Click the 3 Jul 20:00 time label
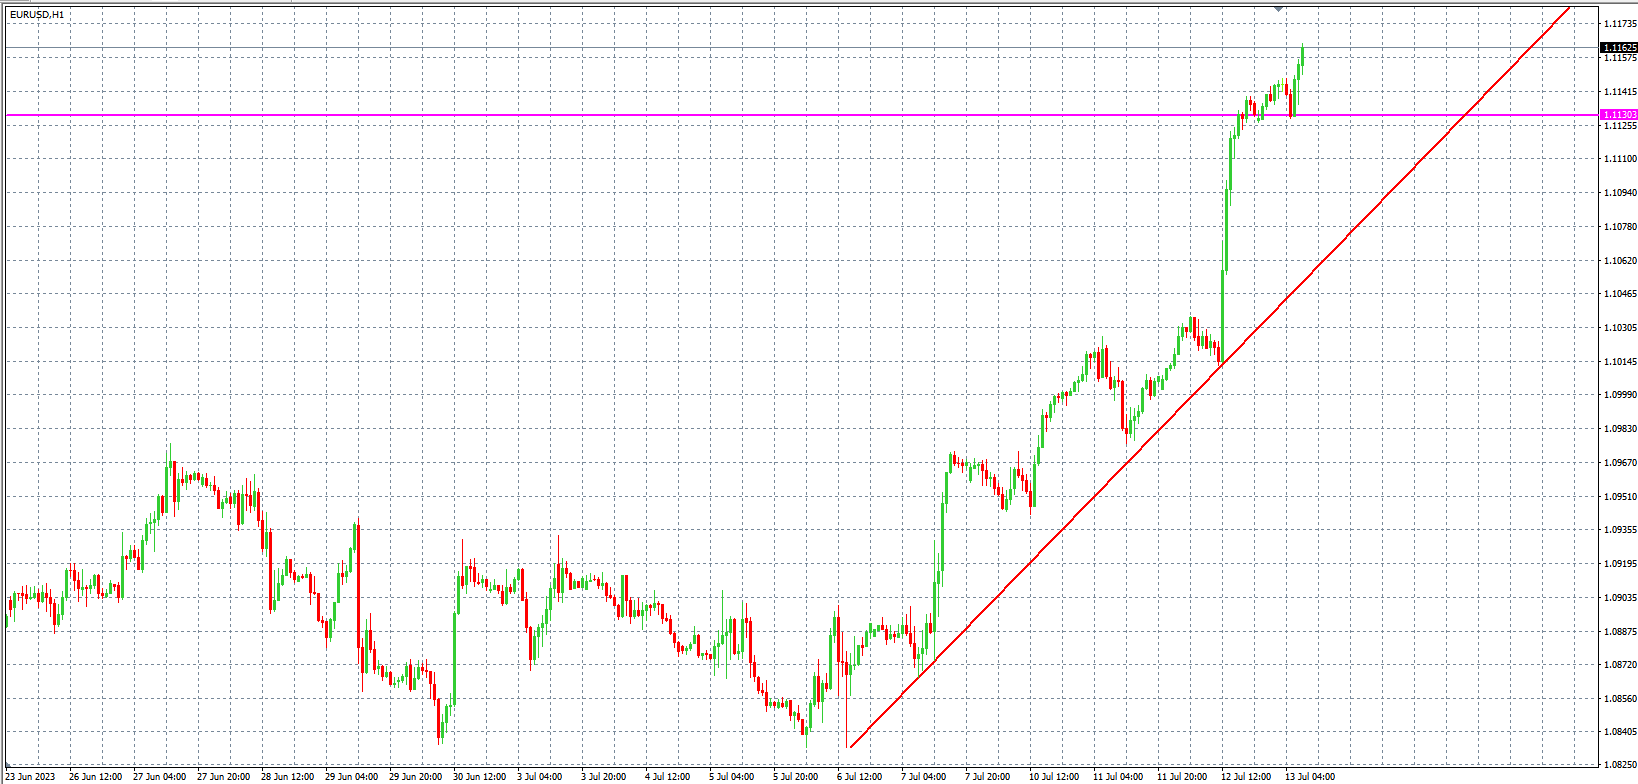This screenshot has height=784, width=1638. 603,776
